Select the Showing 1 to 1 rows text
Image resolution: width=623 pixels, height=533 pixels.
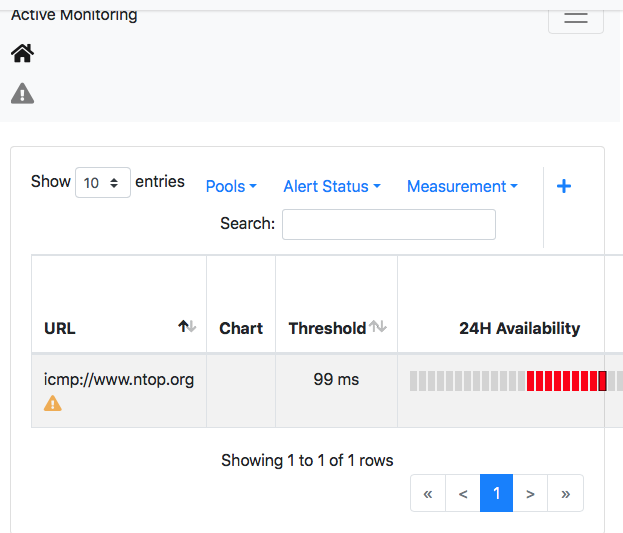(x=307, y=460)
